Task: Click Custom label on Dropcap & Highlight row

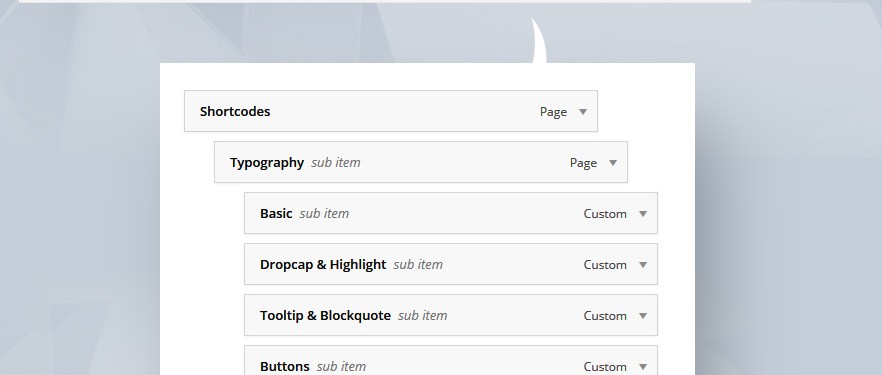Action: coord(605,265)
